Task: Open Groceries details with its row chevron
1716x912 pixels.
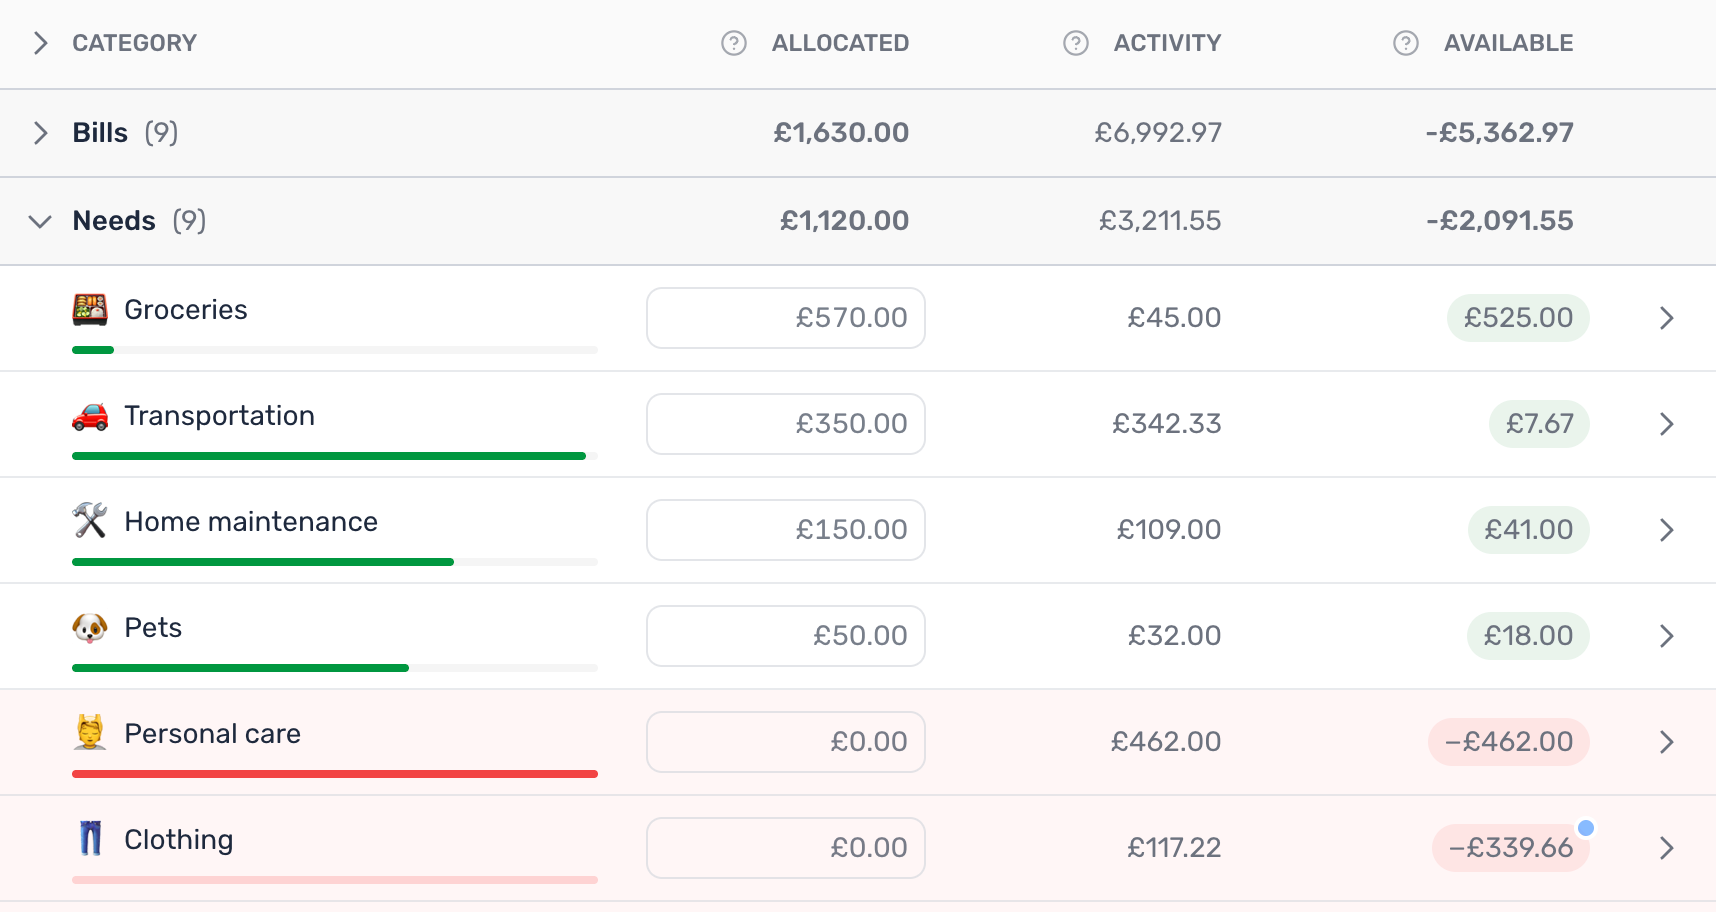Action: click(x=1666, y=318)
